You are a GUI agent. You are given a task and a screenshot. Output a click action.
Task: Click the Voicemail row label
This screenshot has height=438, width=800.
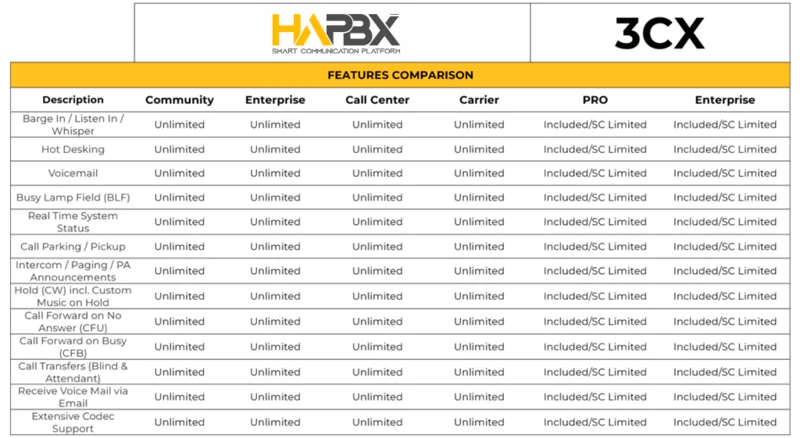[73, 173]
